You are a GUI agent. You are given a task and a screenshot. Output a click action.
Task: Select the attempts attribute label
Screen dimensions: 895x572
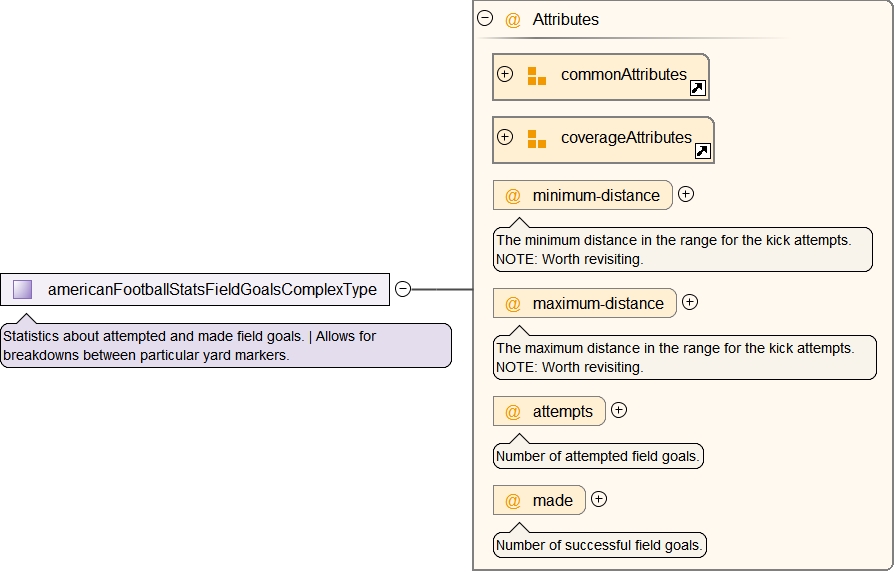(562, 411)
